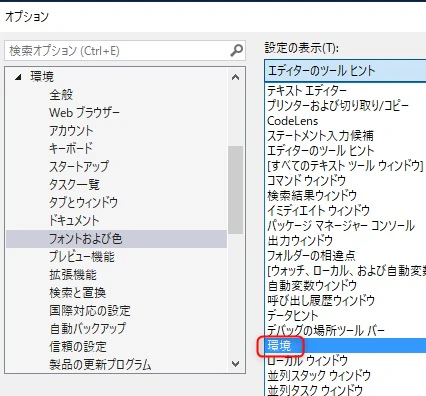This screenshot has height=396, width=426.
Task: Open the Web ブラウザー settings page
Action: 84,113
